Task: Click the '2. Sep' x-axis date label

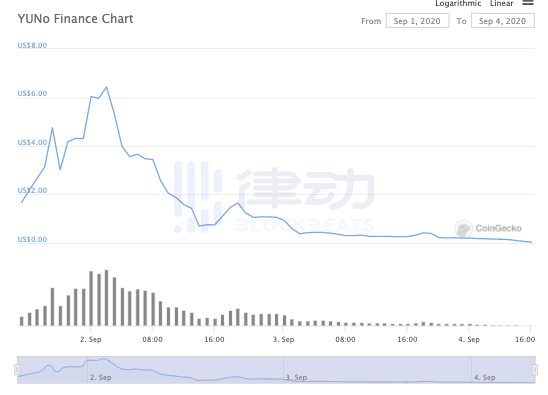Action: (x=91, y=339)
